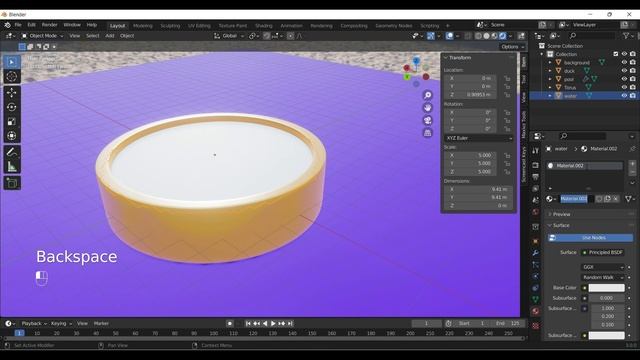Toggle Collection exclude checkbox in outliner

click(x=616, y=54)
